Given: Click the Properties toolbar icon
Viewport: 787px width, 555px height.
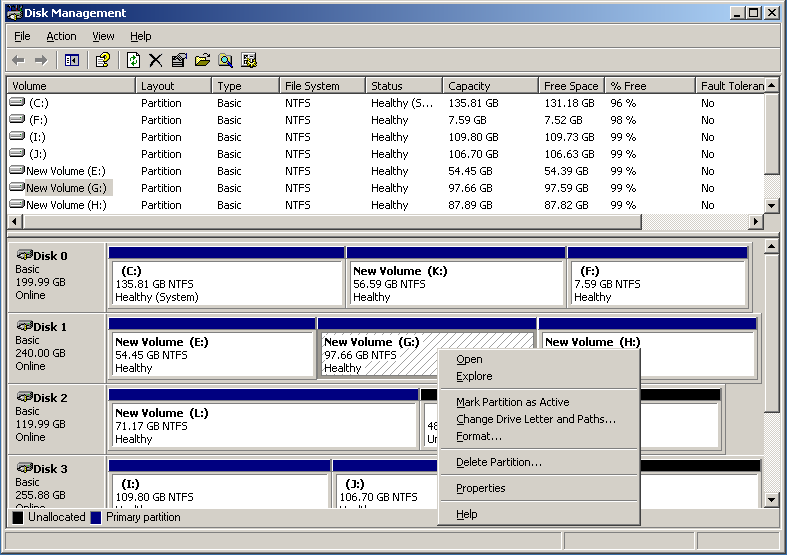Looking at the screenshot, I should pyautogui.click(x=179, y=61).
